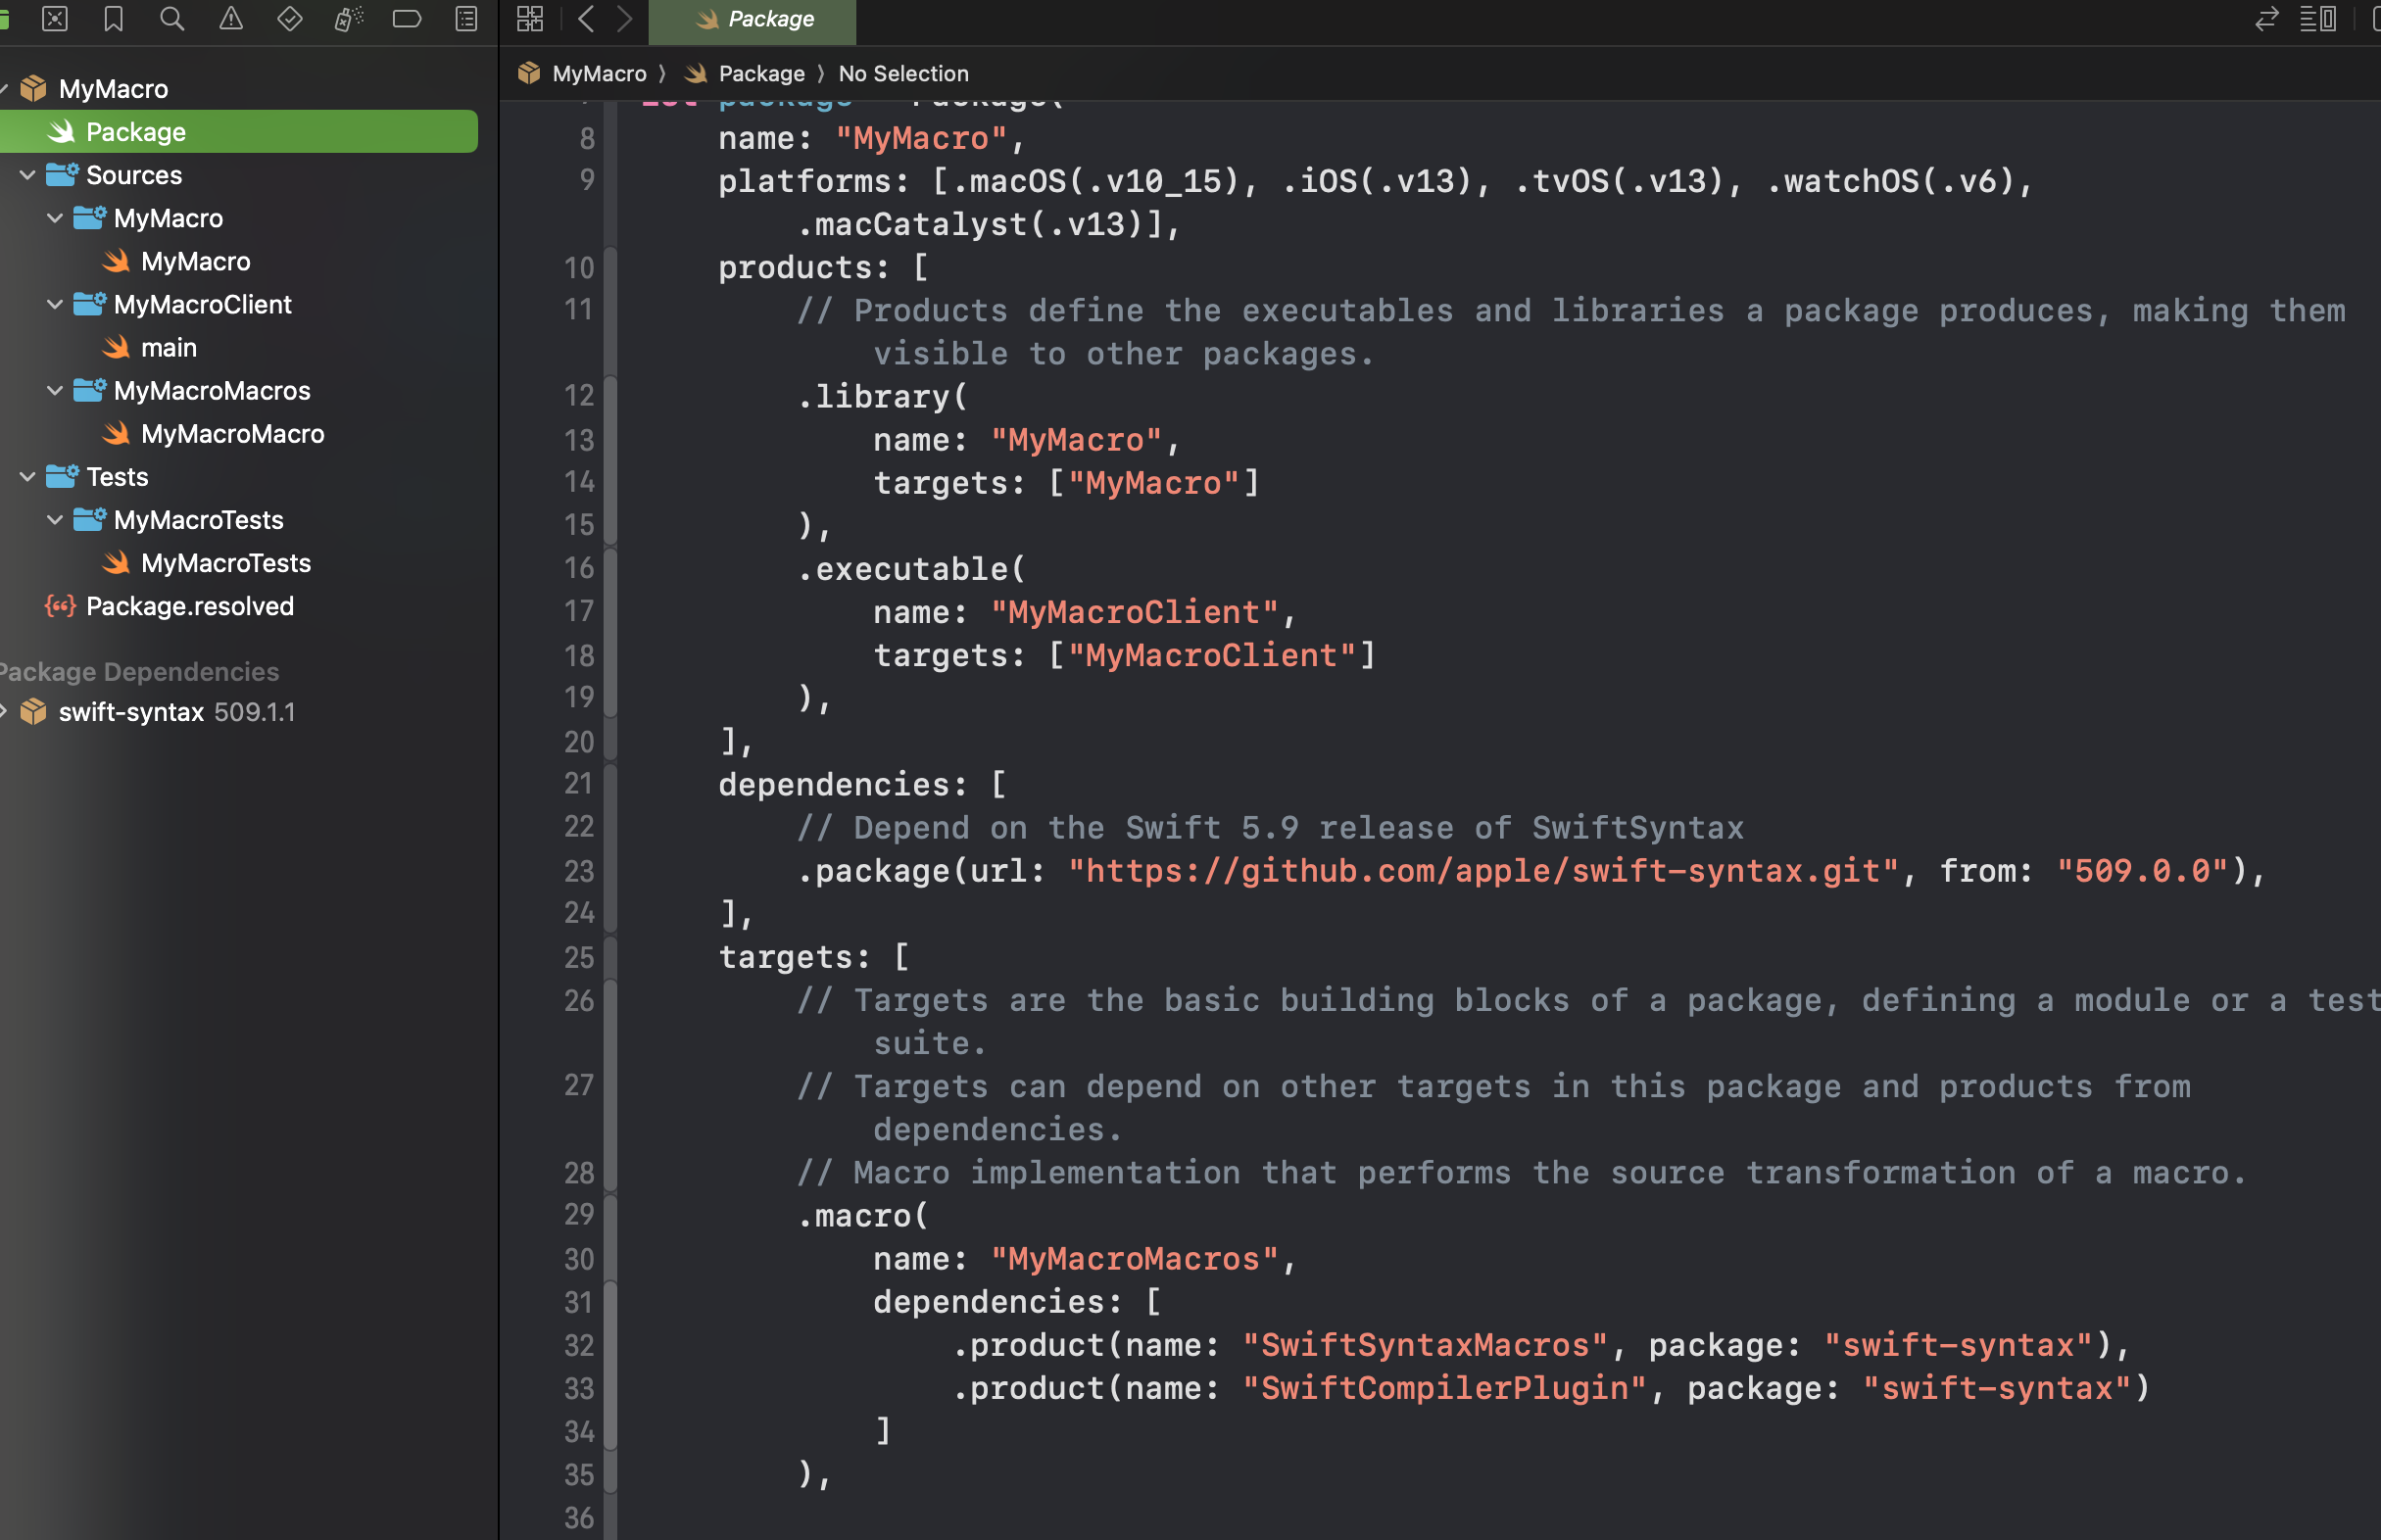
Task: Open the Issue navigator warning icon
Action: (231, 19)
